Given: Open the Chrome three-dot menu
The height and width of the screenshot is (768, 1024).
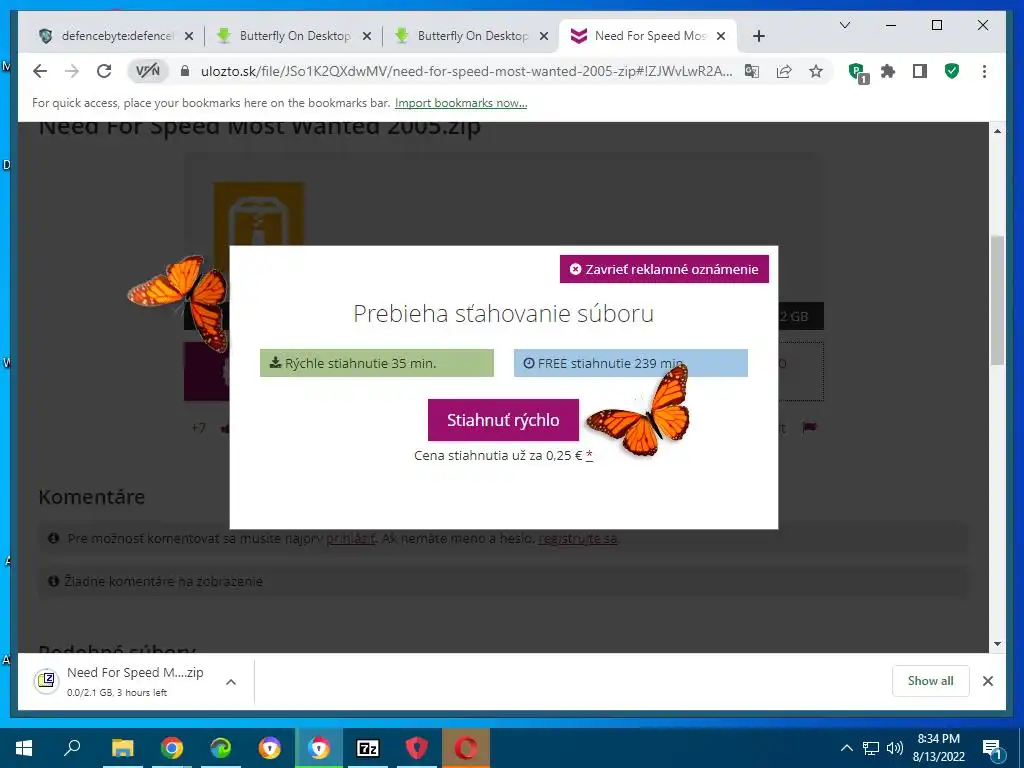Looking at the screenshot, I should click(984, 71).
